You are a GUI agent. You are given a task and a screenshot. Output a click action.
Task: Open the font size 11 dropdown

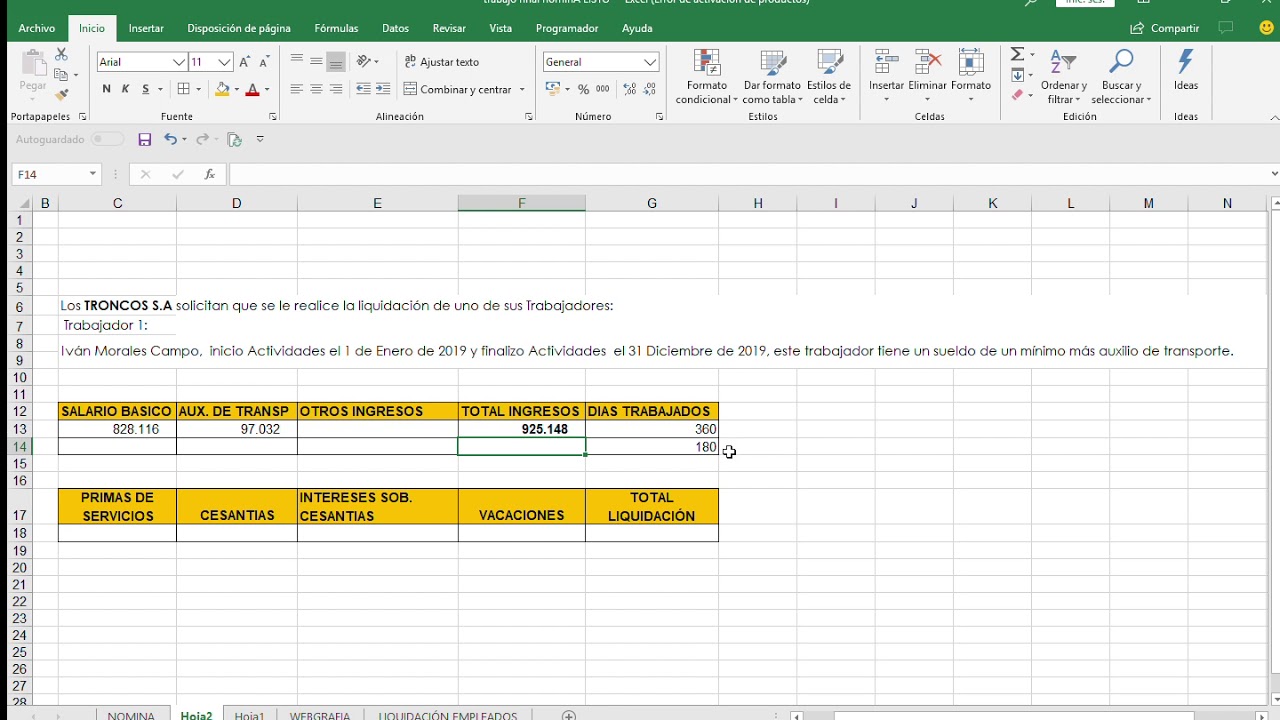225,62
